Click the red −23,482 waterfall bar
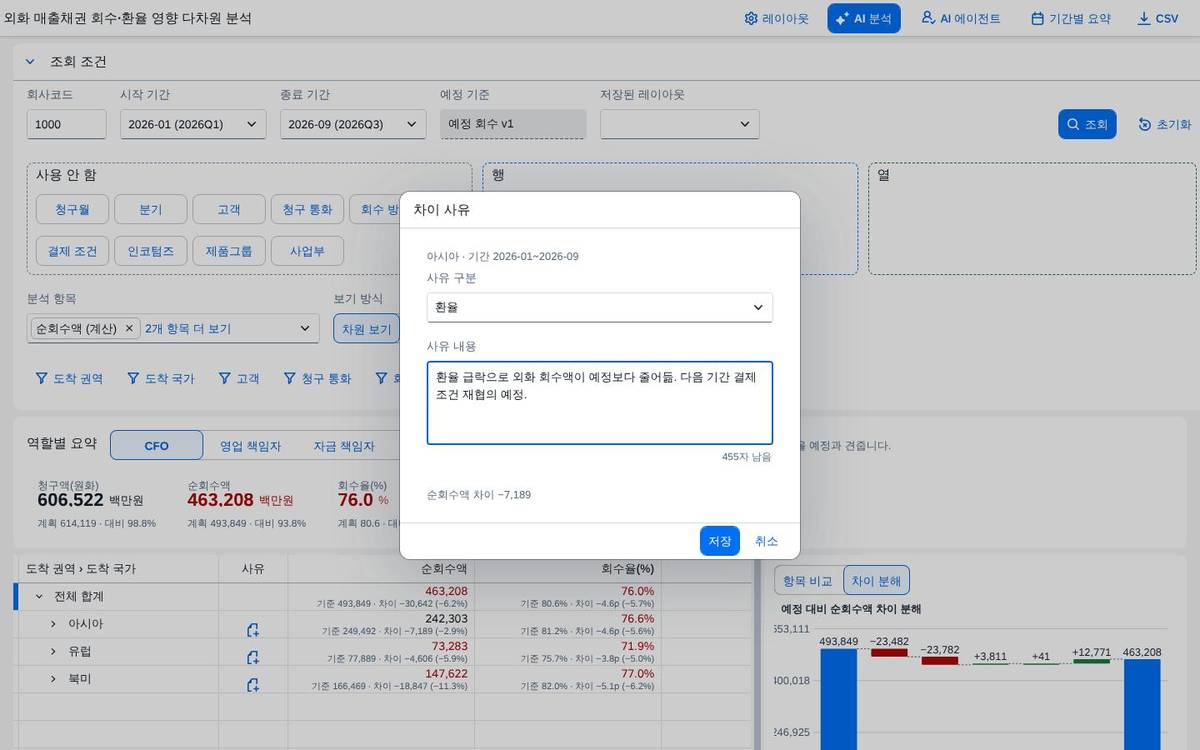The image size is (1200, 750). 889,652
